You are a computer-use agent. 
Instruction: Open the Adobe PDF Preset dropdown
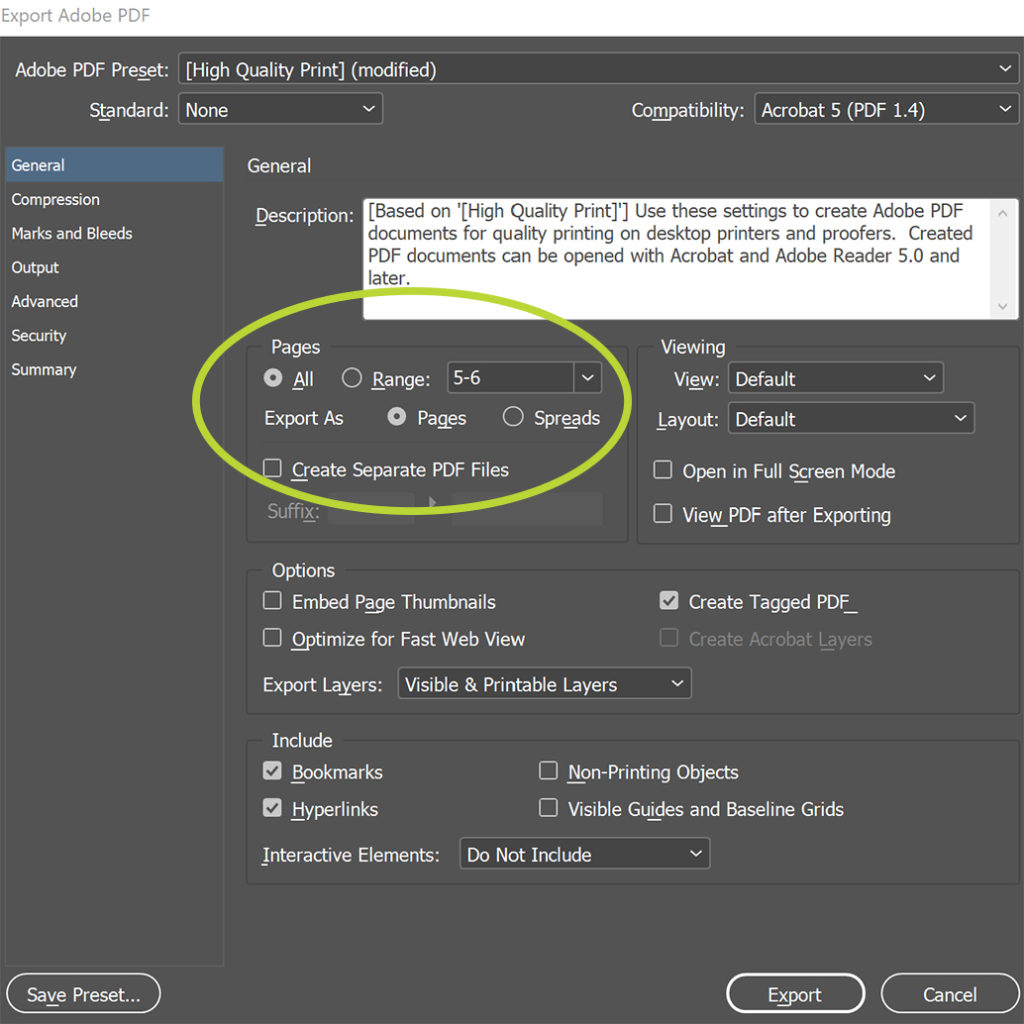pyautogui.click(x=598, y=69)
